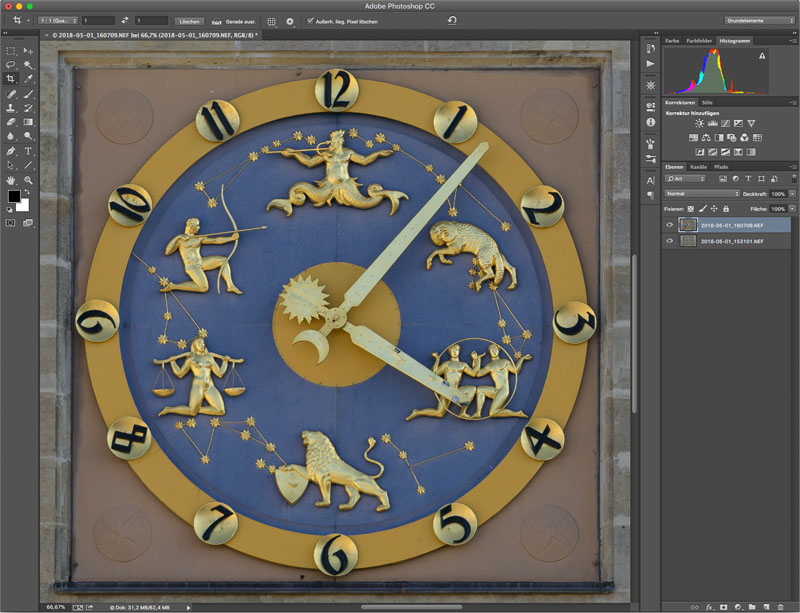
Task: Select the Lasso tool
Action: pos(11,64)
